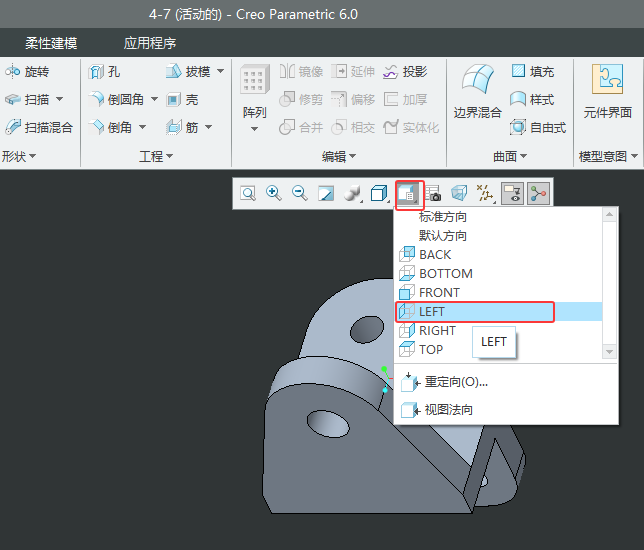Select the Sweep (扫描) tool
This screenshot has width=644, height=550.
point(27,99)
